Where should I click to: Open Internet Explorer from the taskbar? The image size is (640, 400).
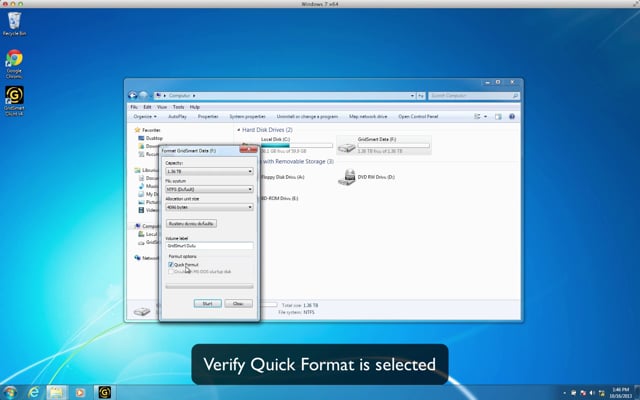pos(34,392)
